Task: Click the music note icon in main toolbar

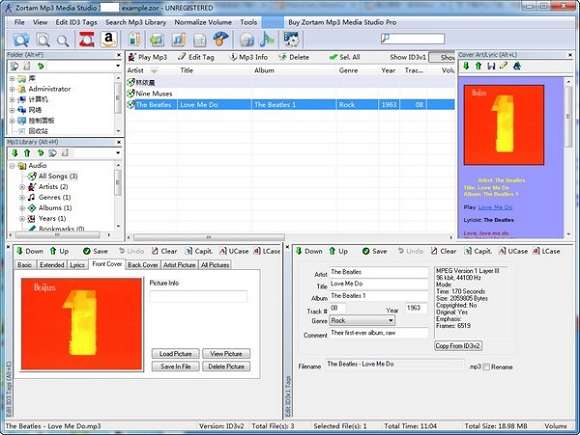Action: pyautogui.click(x=266, y=39)
